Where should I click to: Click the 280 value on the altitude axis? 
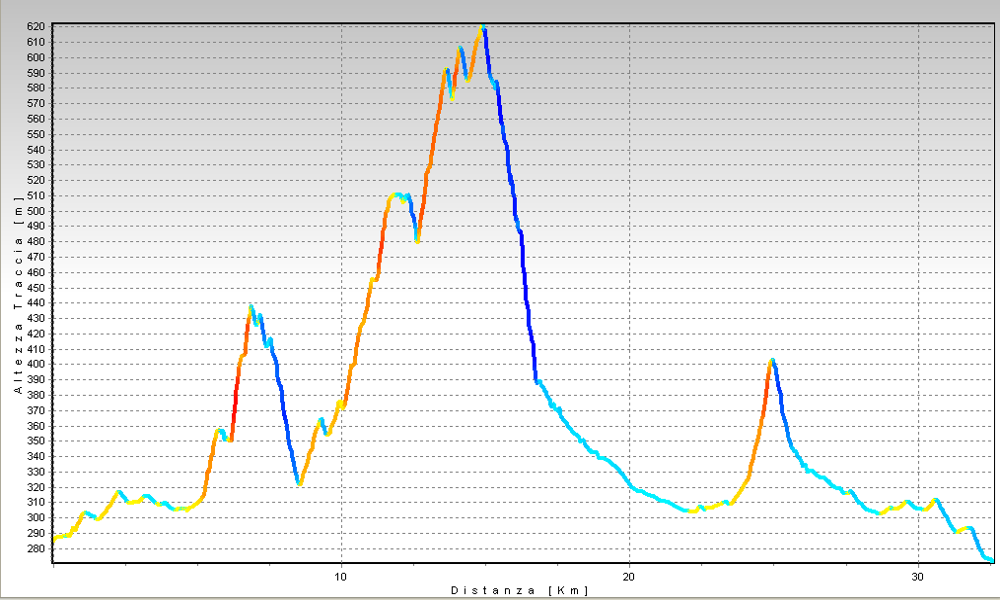37,548
